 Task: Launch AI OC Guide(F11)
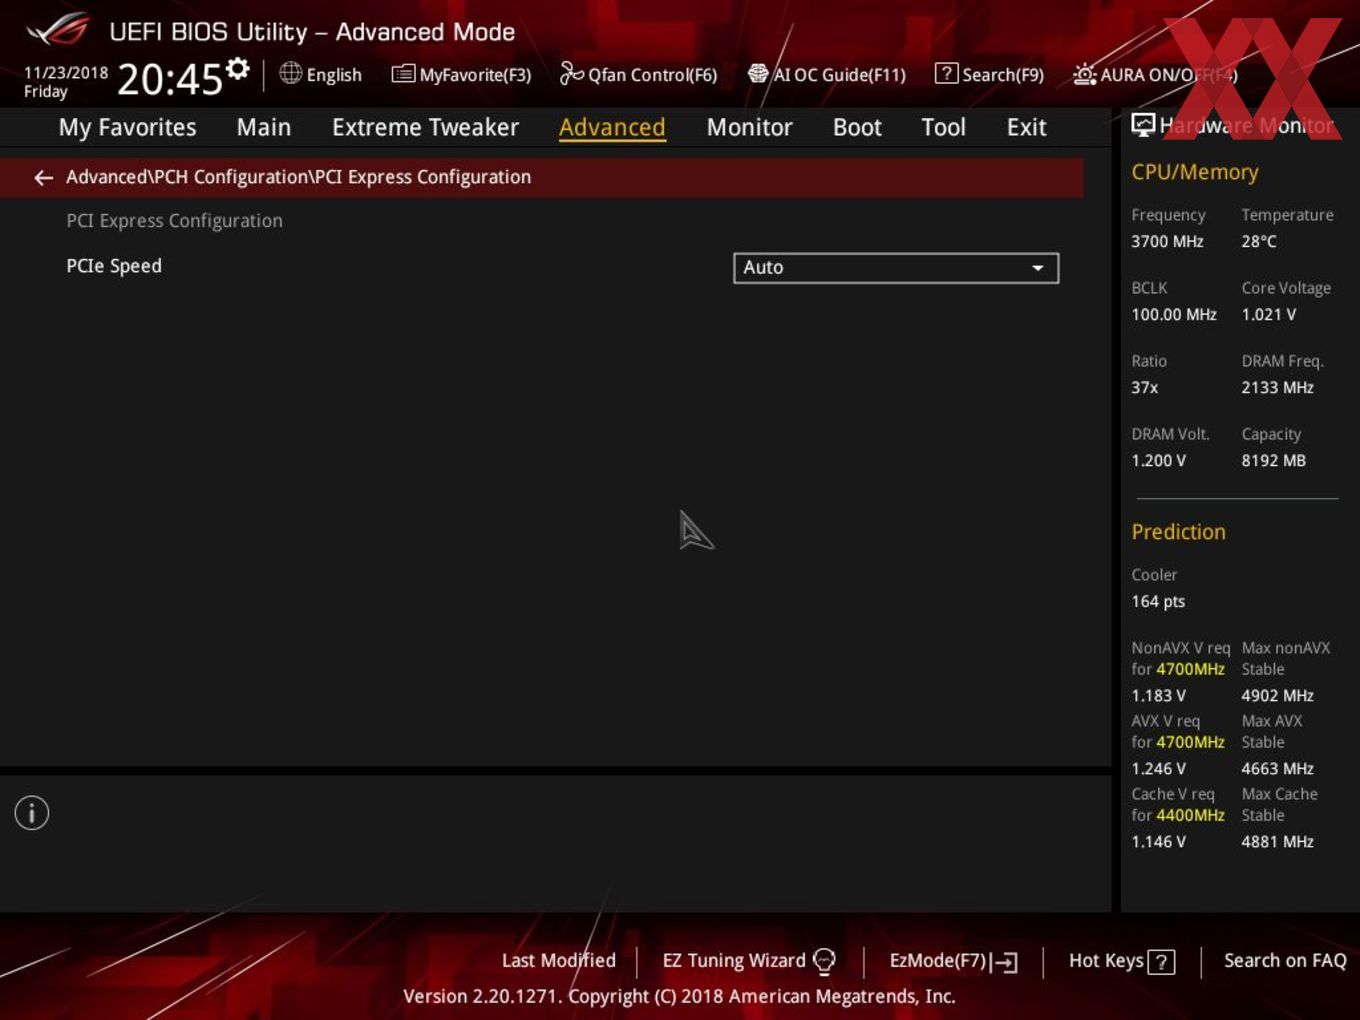coord(827,74)
